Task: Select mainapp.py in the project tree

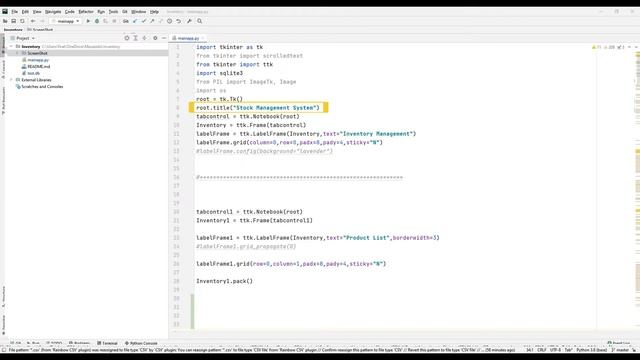Action: 38,60
